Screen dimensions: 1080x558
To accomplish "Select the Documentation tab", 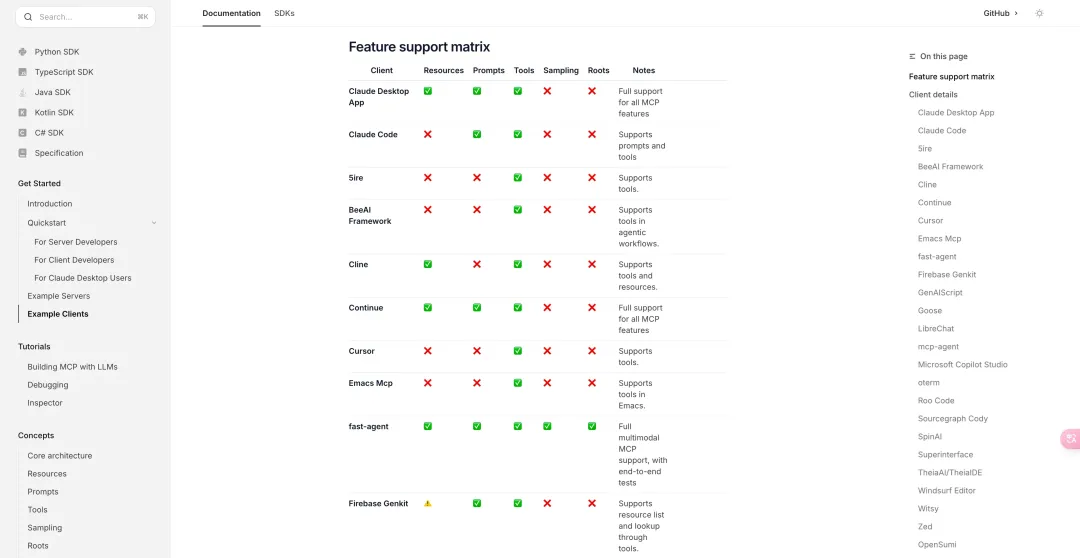I will 231,13.
